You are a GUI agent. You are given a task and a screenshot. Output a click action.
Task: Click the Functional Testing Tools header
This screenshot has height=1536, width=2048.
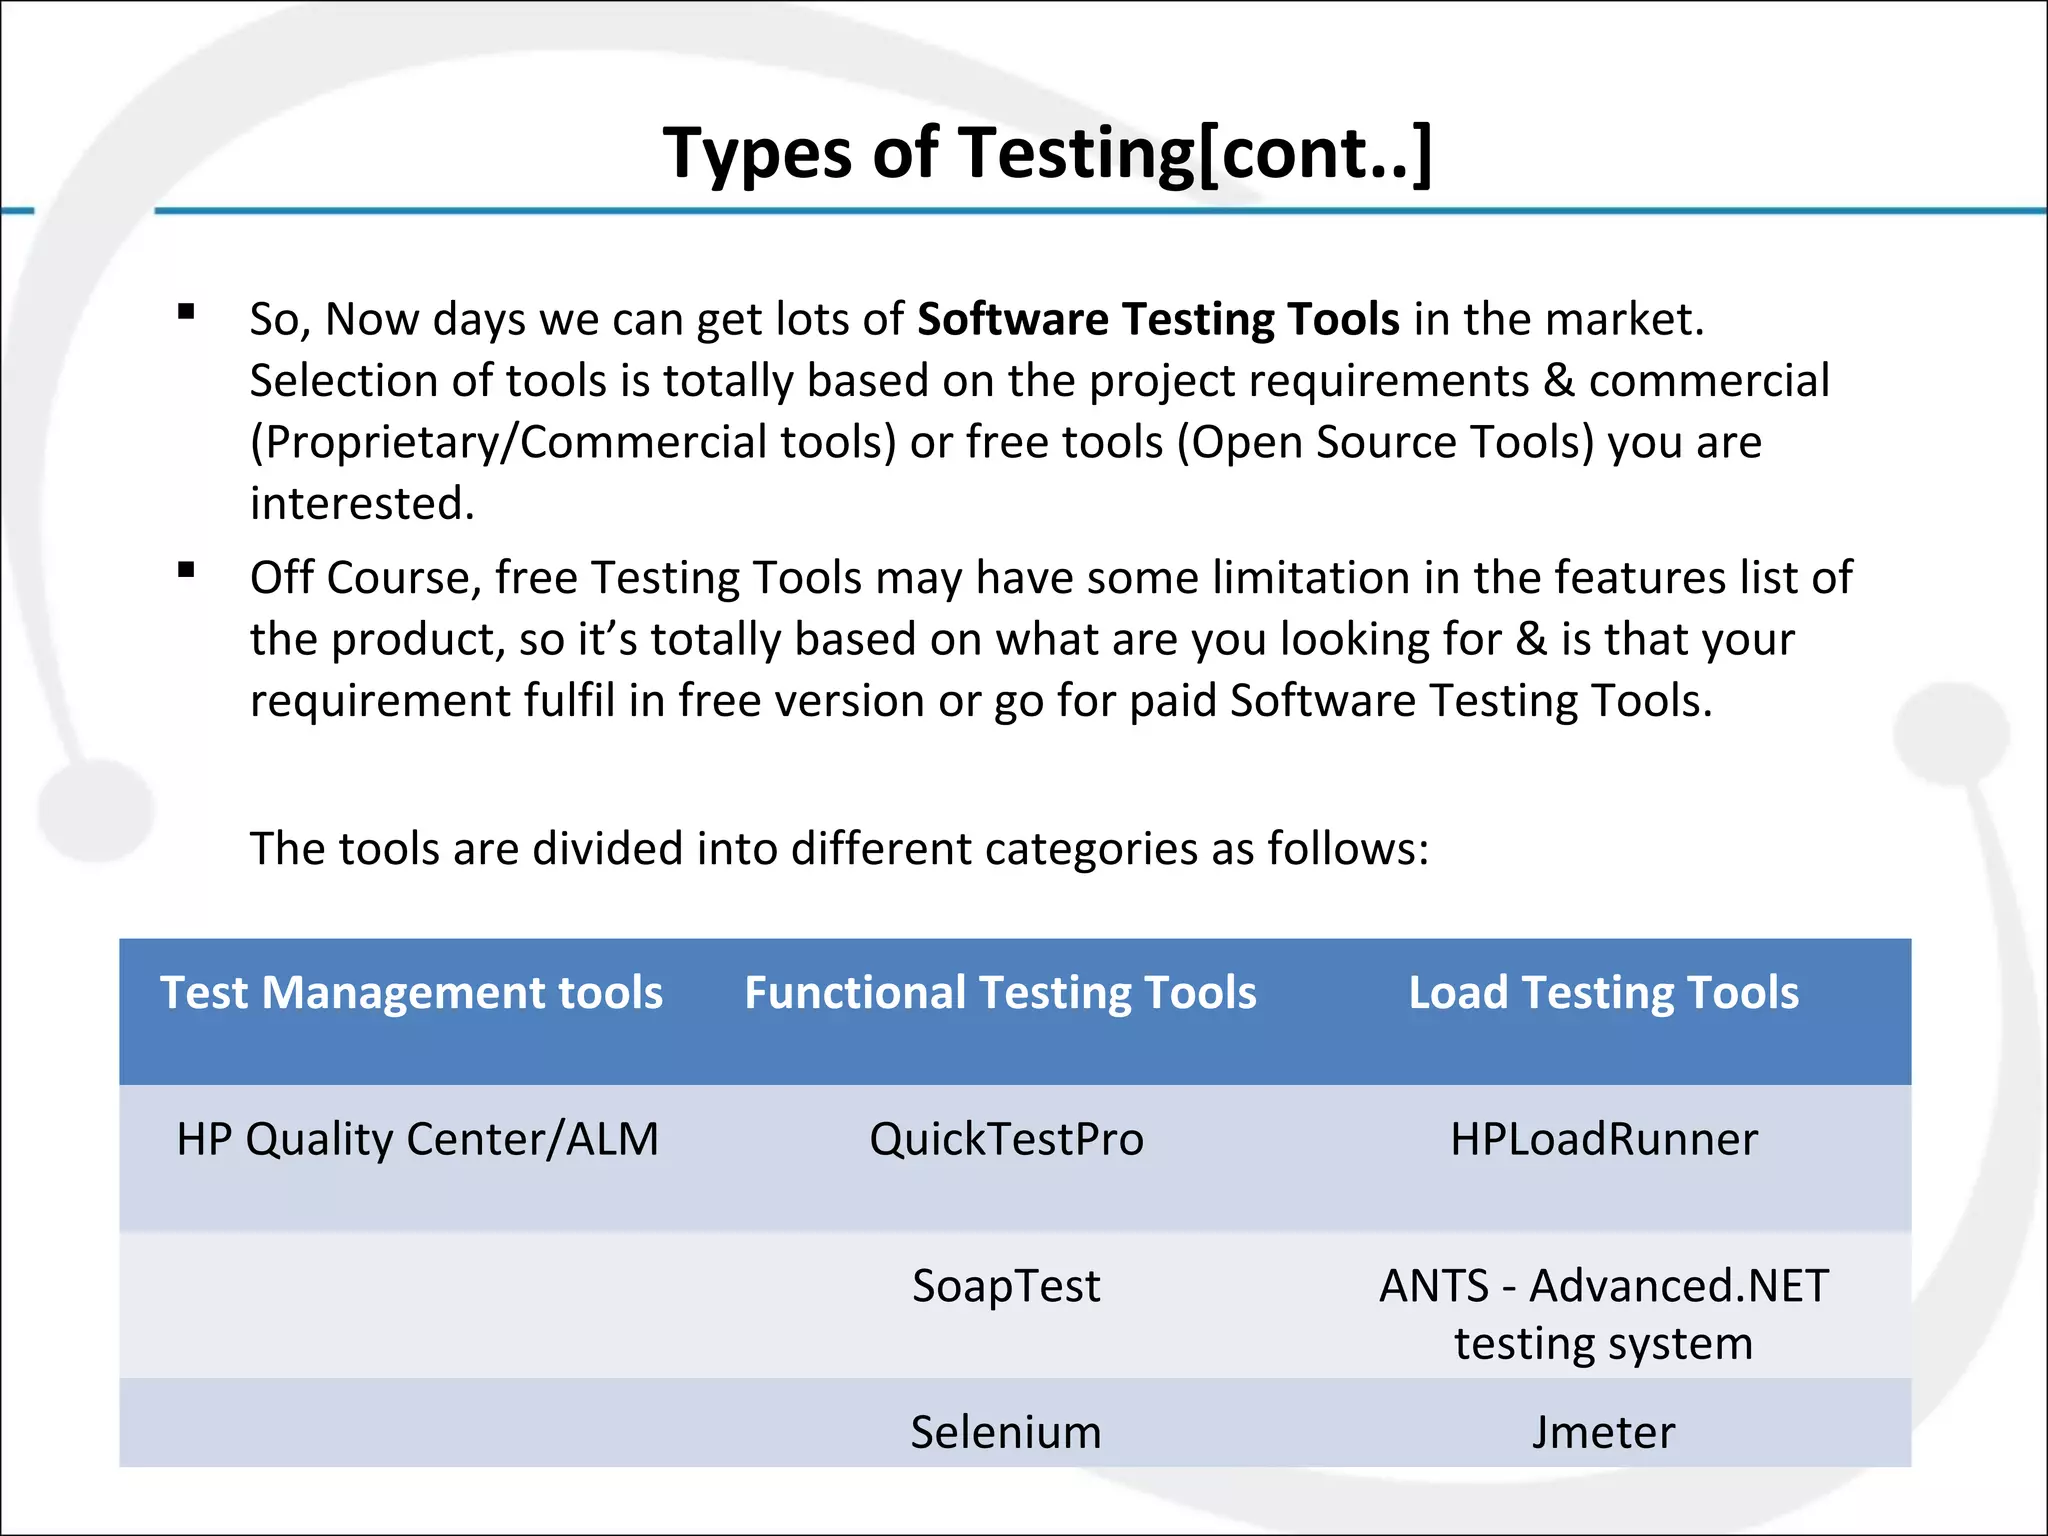(x=1001, y=993)
